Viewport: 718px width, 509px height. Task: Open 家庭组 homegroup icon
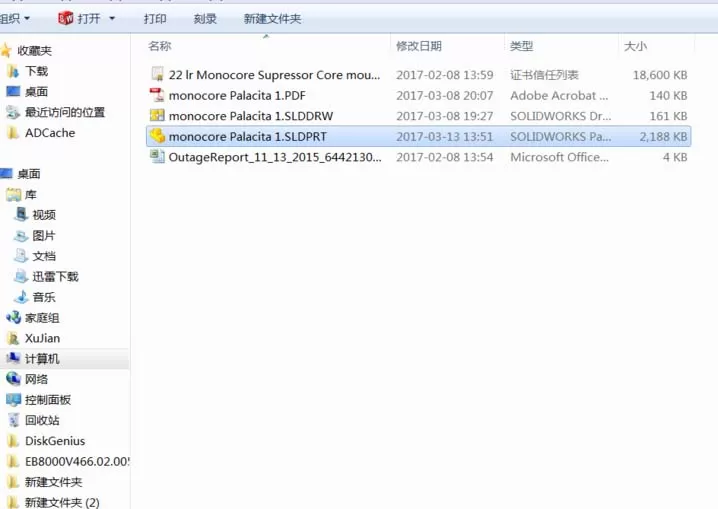(13, 317)
